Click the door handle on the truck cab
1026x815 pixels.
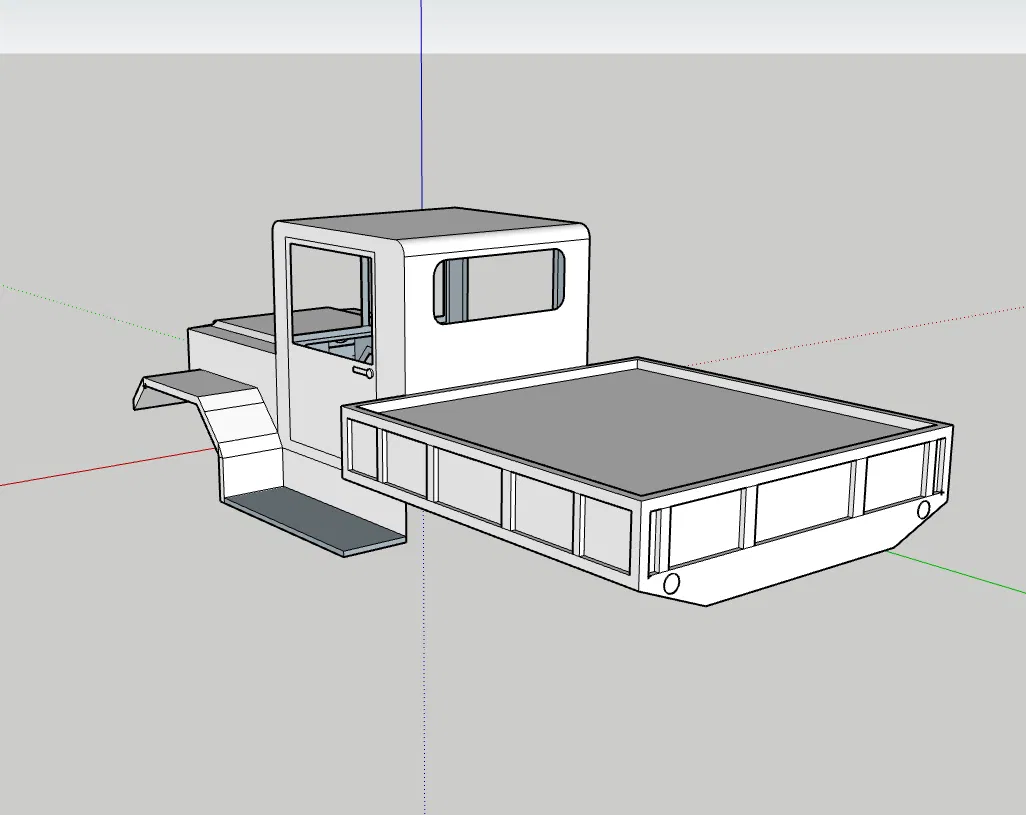point(364,372)
